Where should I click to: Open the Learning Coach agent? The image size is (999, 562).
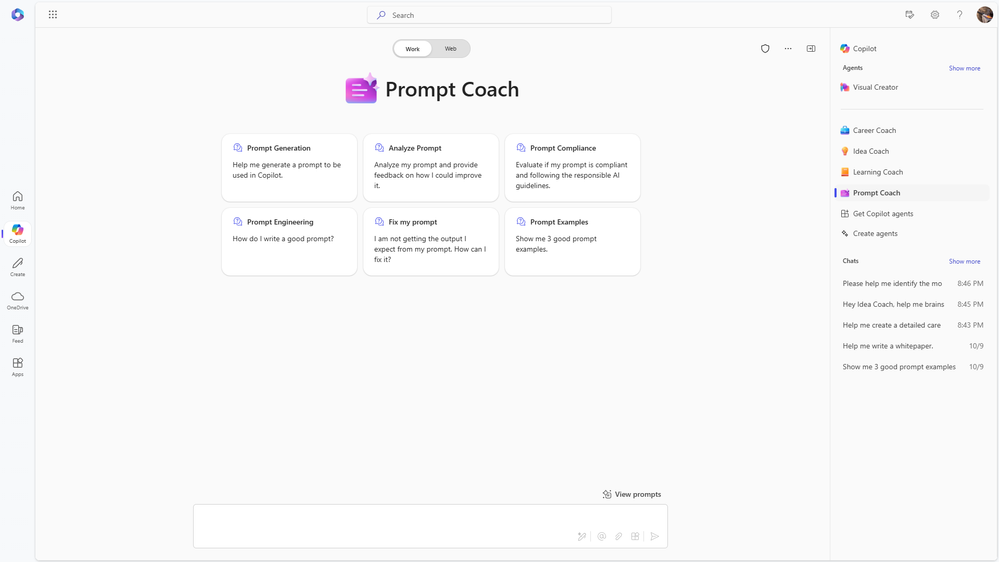[877, 172]
